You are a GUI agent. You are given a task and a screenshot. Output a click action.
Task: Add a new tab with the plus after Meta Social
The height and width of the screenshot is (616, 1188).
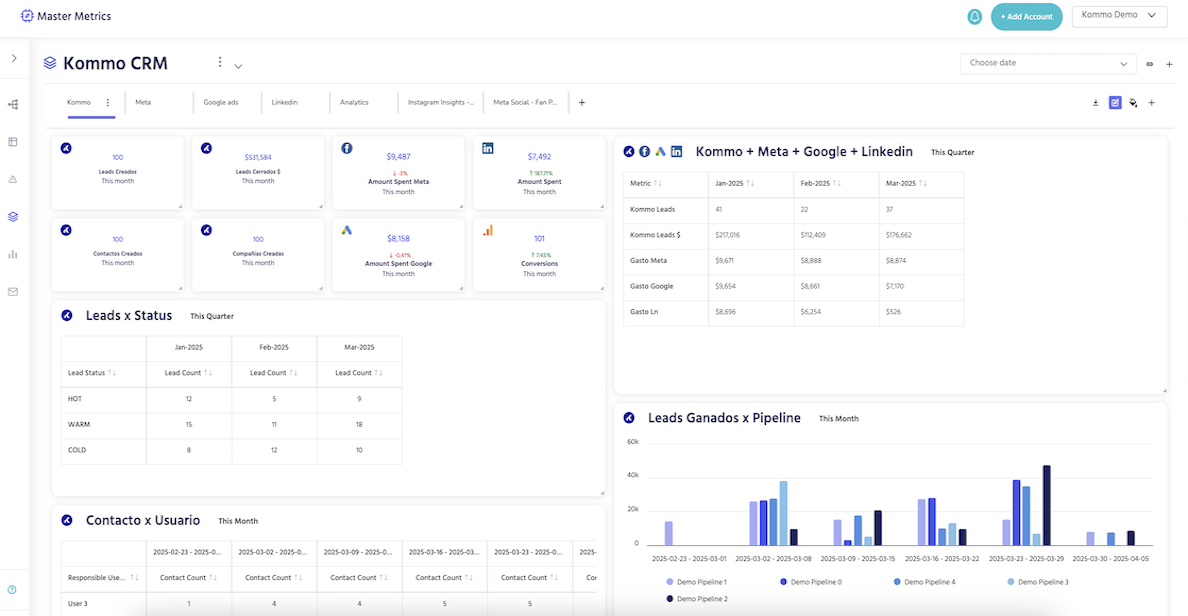tap(582, 102)
